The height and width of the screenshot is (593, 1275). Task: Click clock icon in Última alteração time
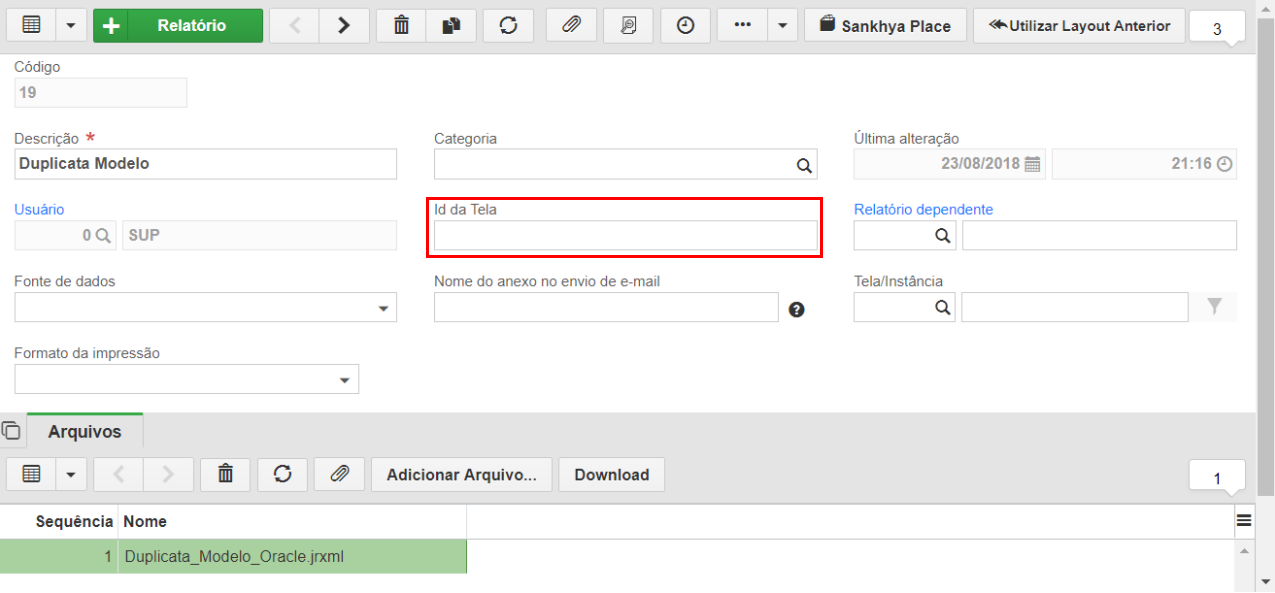(x=1224, y=164)
